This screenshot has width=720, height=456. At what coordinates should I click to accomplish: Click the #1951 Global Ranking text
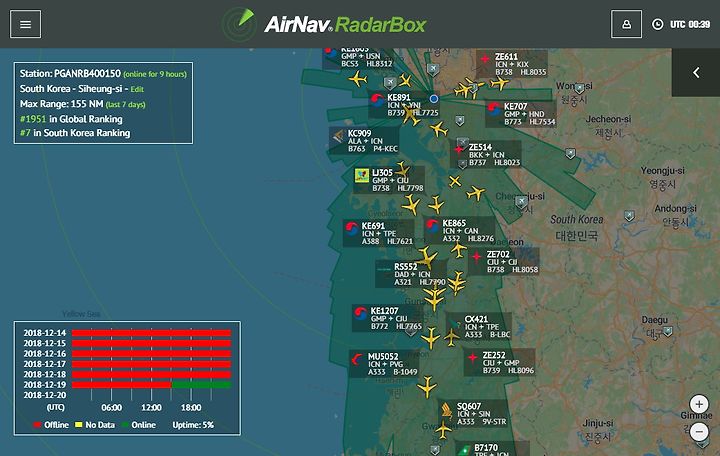[x=71, y=119]
